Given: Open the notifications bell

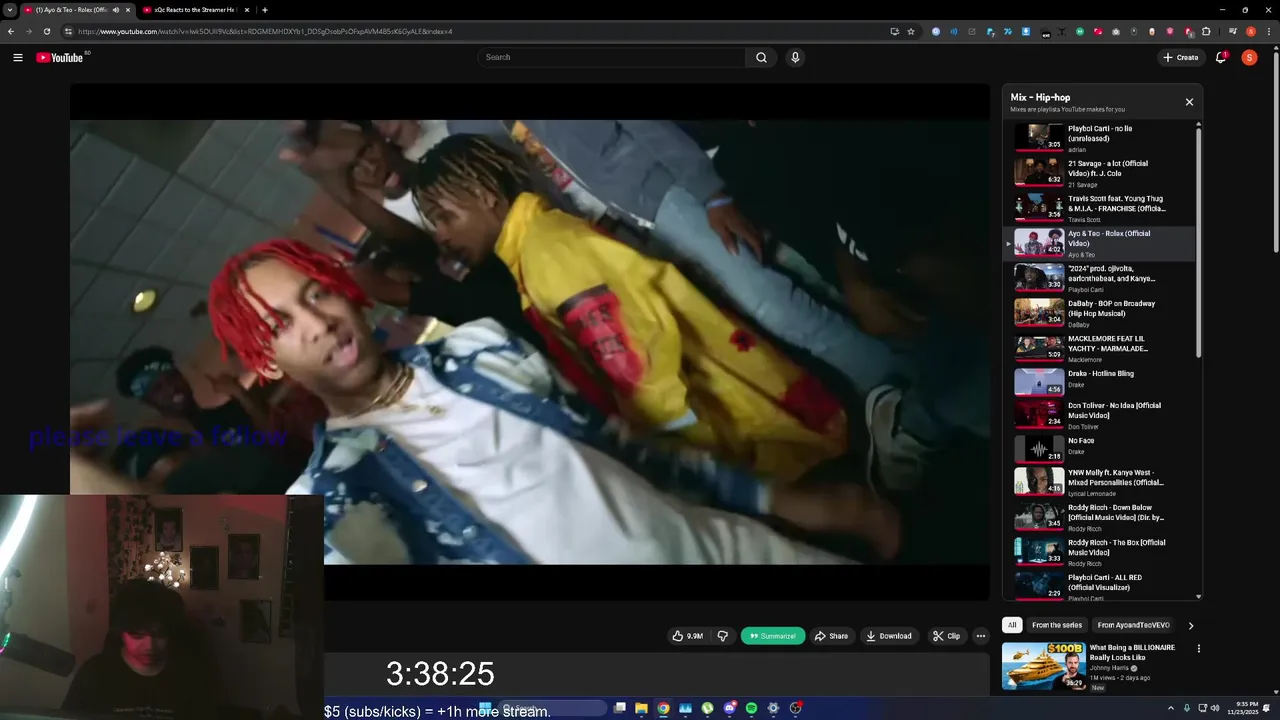Looking at the screenshot, I should point(1221,57).
